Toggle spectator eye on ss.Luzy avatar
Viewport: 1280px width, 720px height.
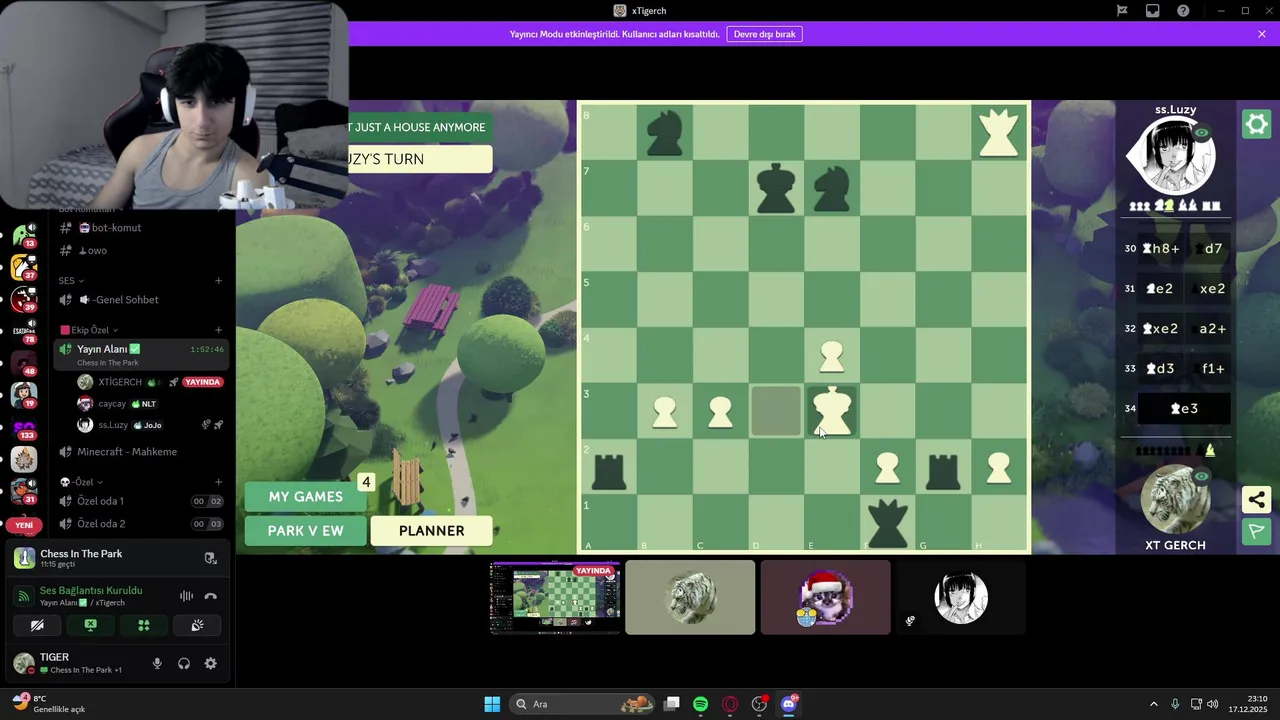(1201, 133)
